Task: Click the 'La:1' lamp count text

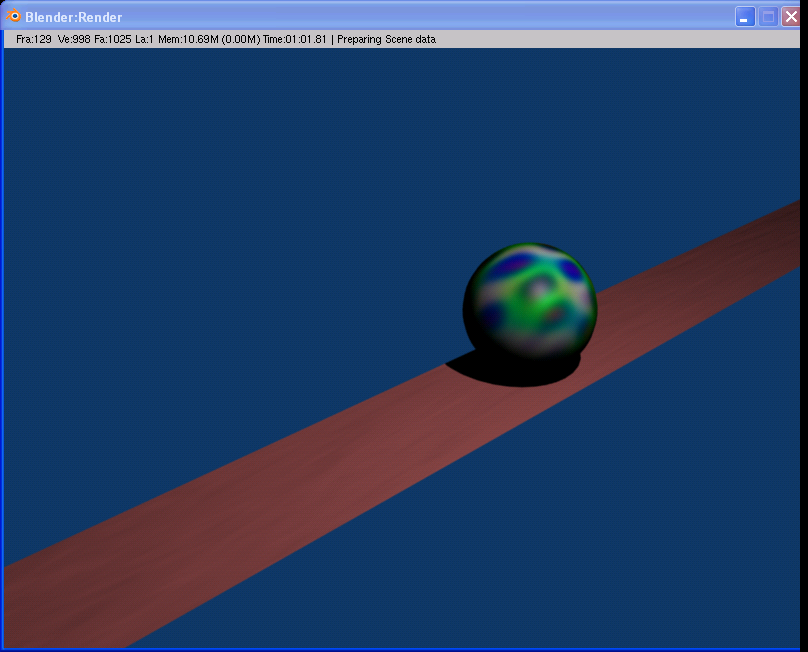Action: [144, 39]
